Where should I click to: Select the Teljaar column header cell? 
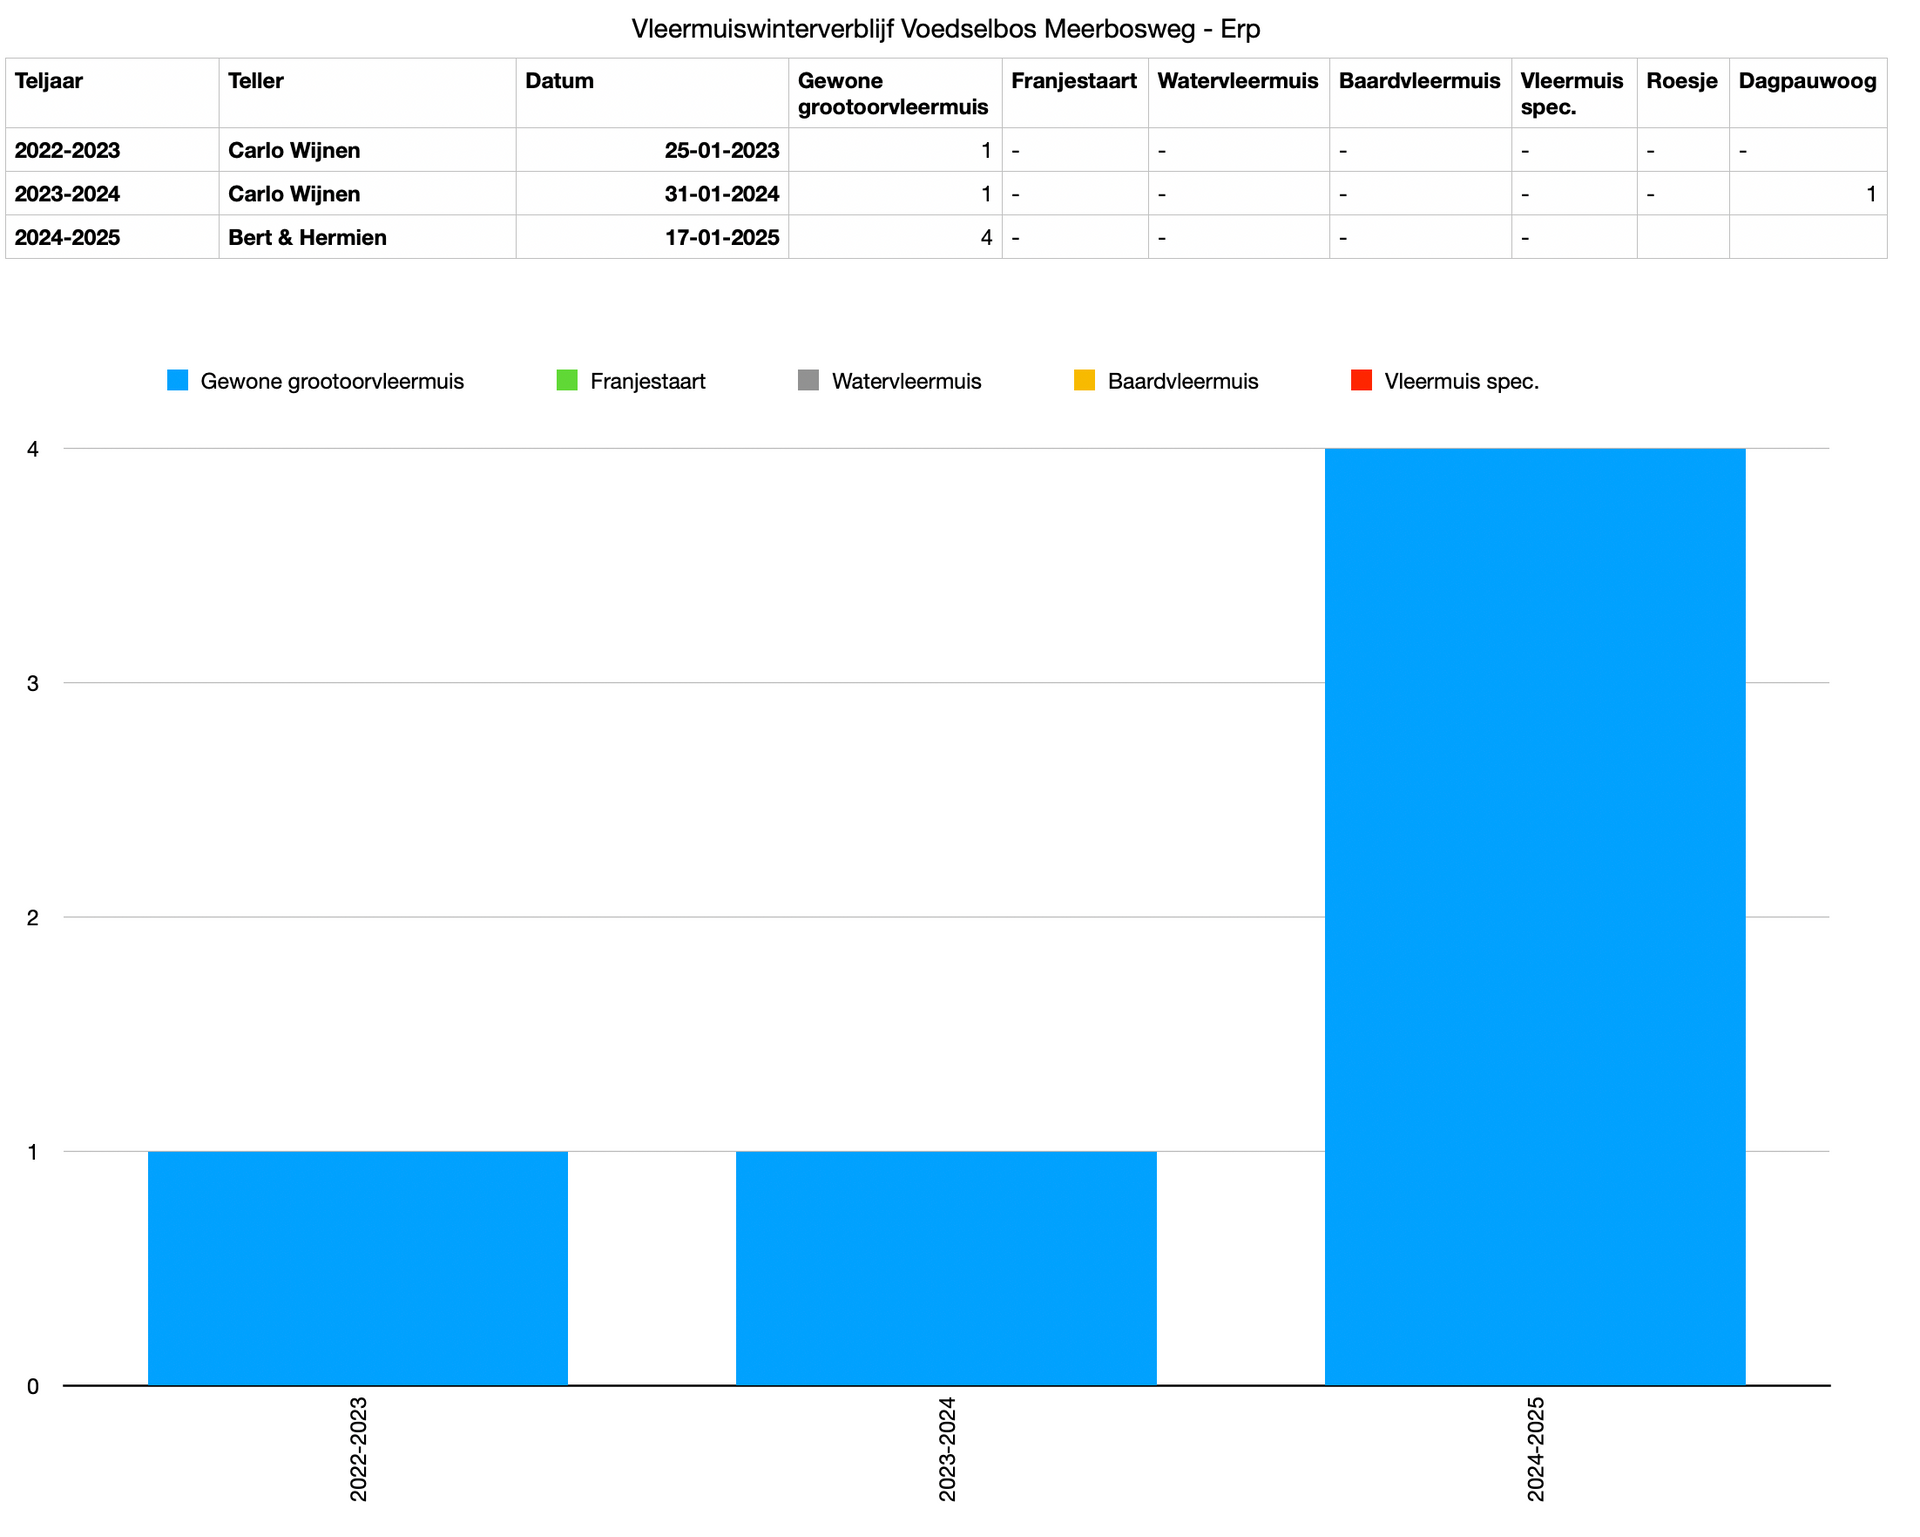[x=112, y=93]
